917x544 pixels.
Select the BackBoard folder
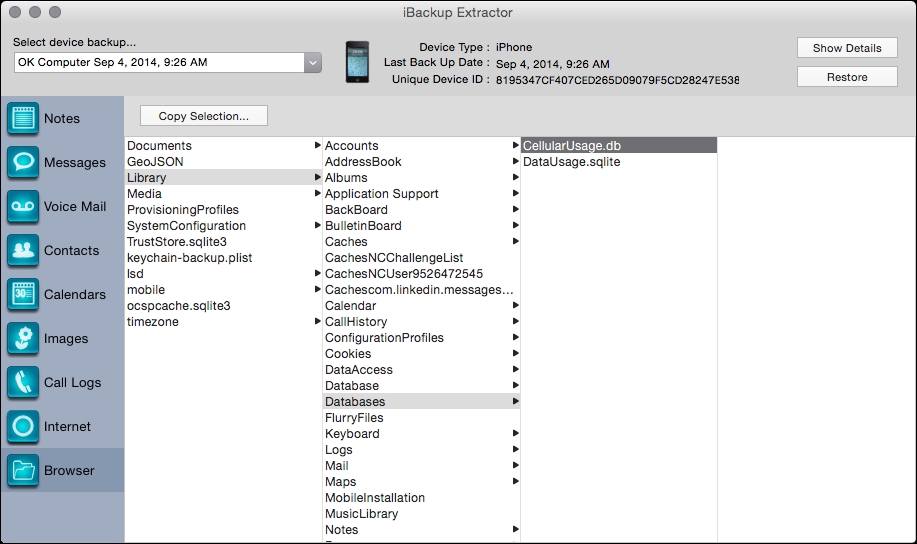coord(356,209)
